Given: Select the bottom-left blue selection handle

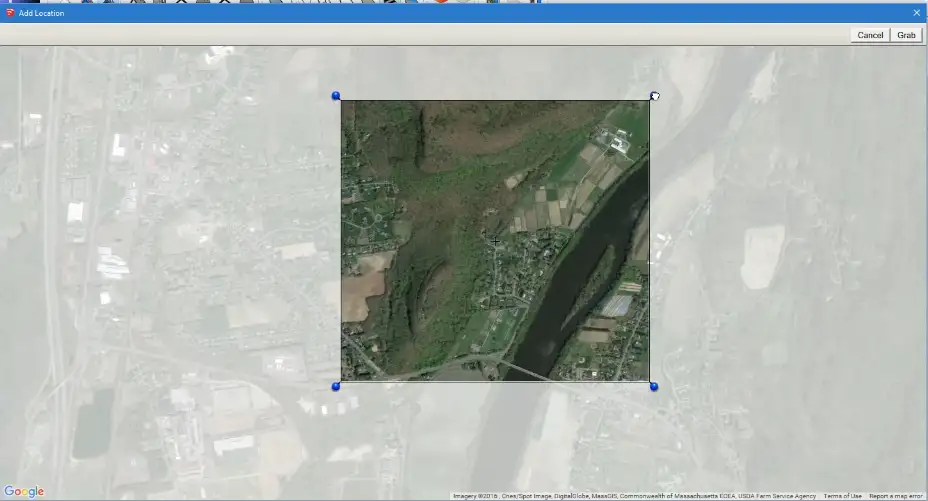Looking at the screenshot, I should click(x=336, y=386).
